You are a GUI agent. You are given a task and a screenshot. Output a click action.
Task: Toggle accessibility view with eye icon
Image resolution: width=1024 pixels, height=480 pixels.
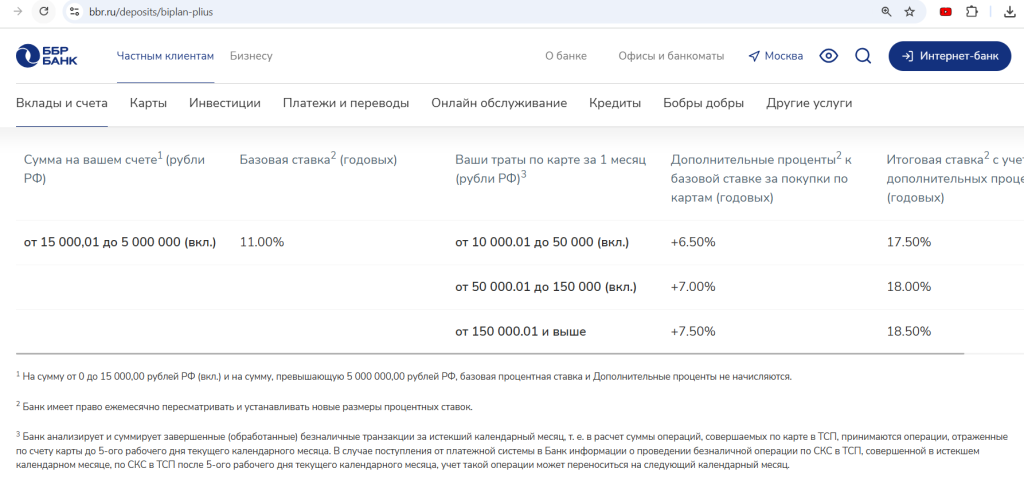click(829, 56)
